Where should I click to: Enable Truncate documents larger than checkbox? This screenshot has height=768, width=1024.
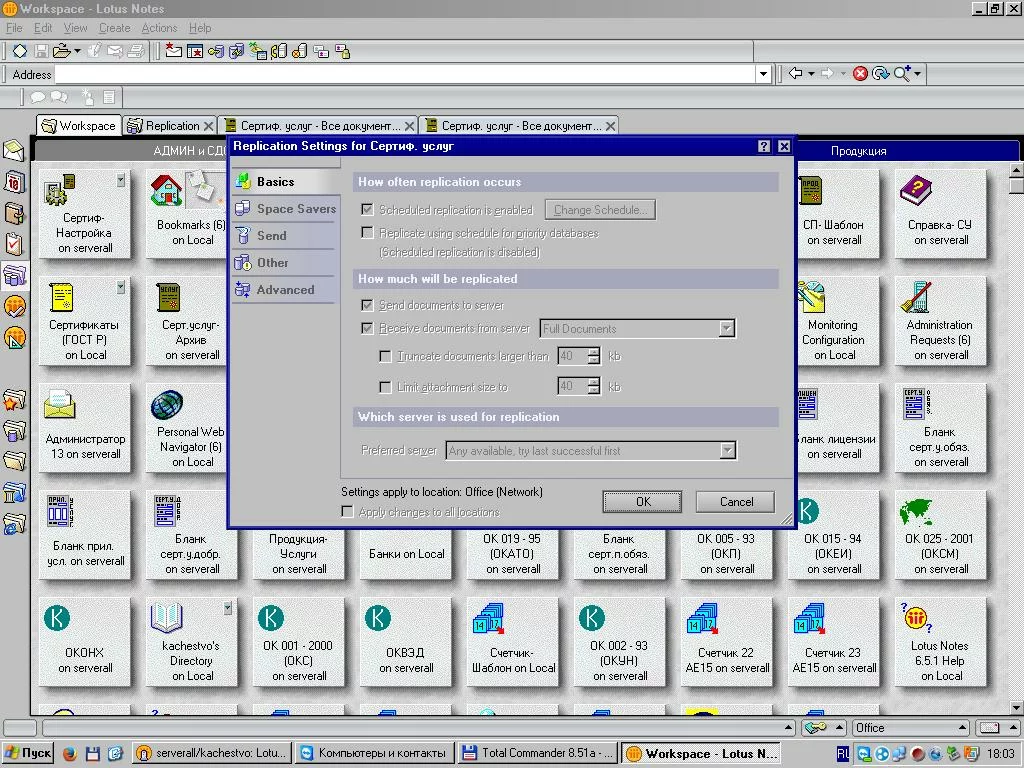(x=386, y=357)
